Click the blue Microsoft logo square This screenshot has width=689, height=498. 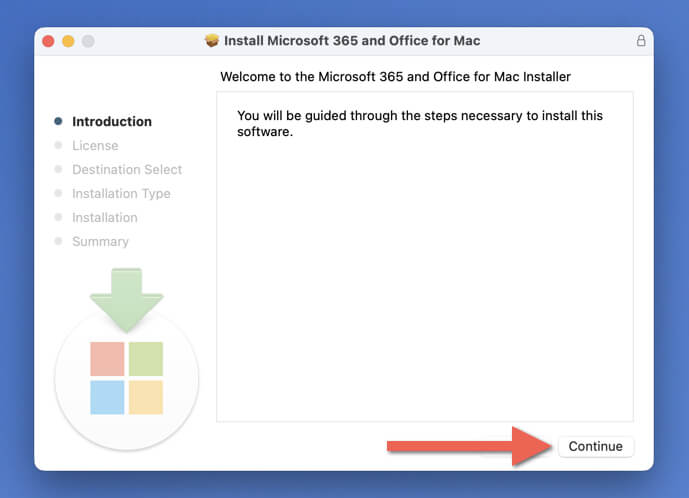107,397
